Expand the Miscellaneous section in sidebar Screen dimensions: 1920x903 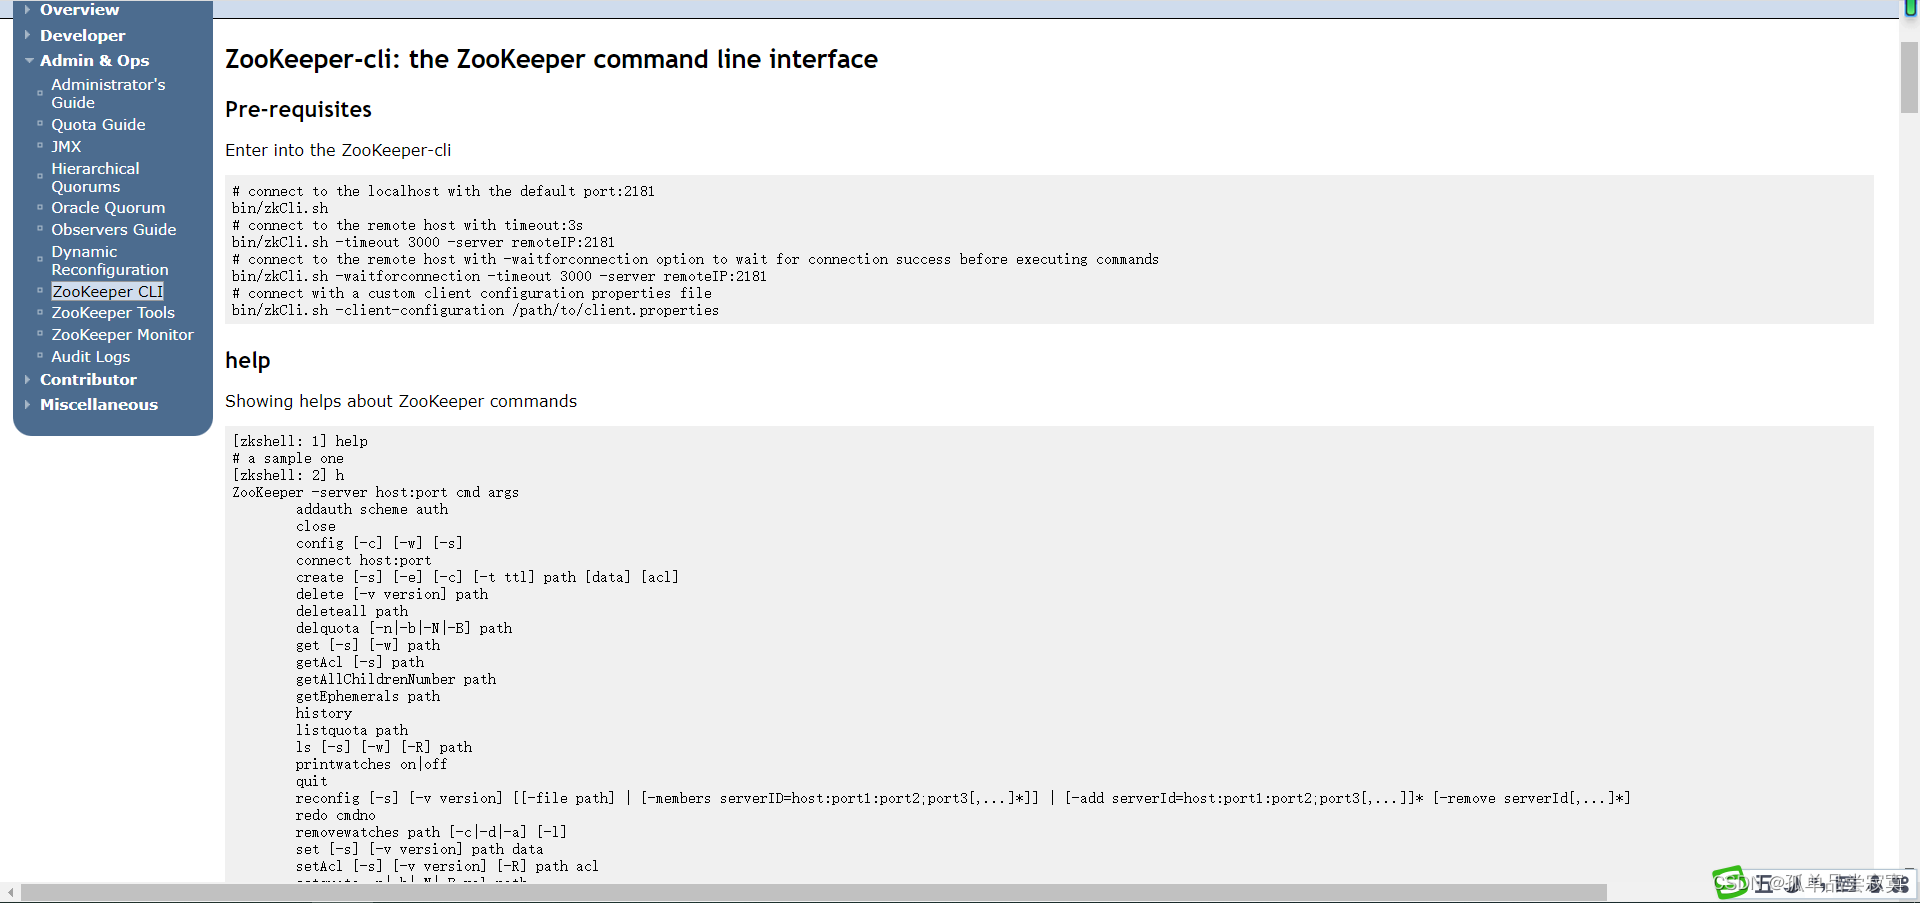99,404
